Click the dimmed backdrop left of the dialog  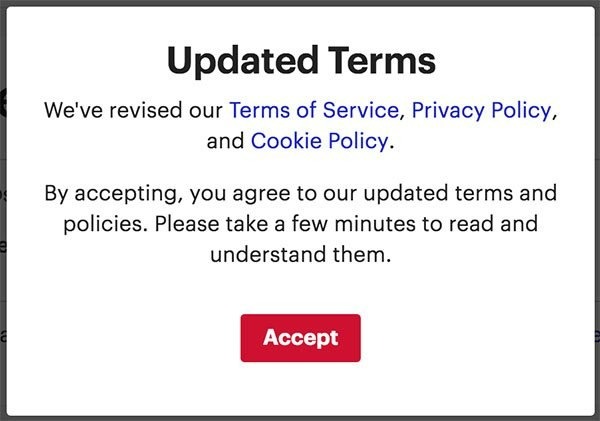coord(6,200)
